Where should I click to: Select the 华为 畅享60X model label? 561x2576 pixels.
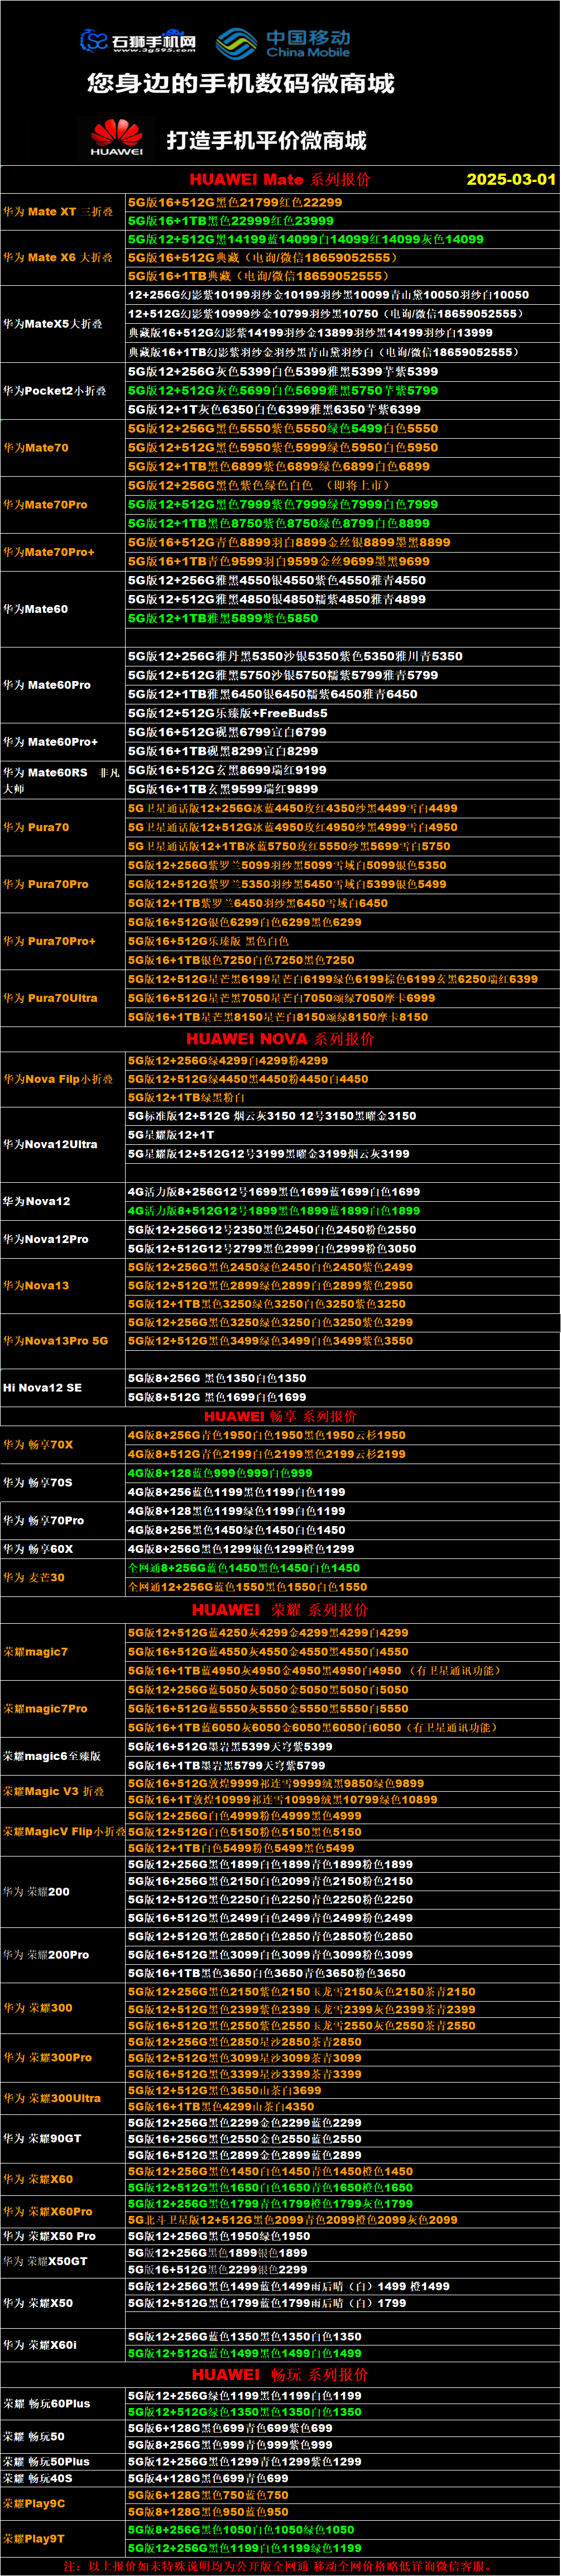(38, 1549)
